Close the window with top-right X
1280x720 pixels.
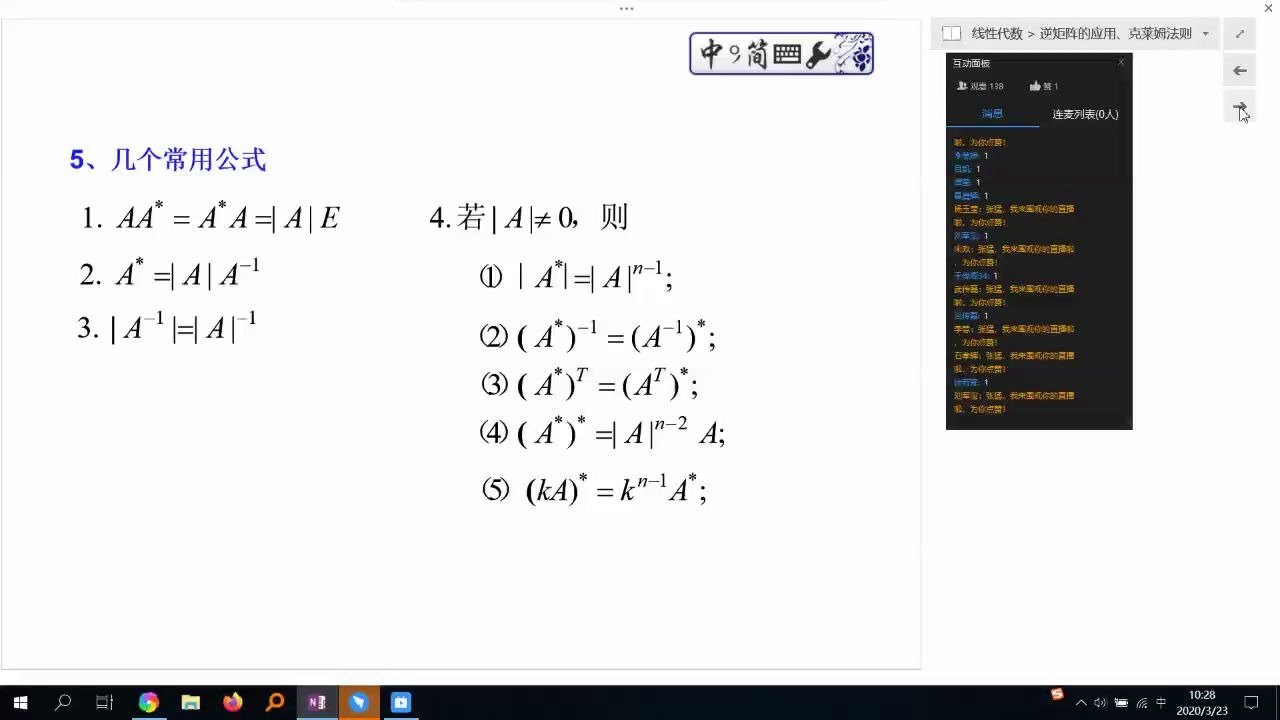pyautogui.click(x=1269, y=8)
